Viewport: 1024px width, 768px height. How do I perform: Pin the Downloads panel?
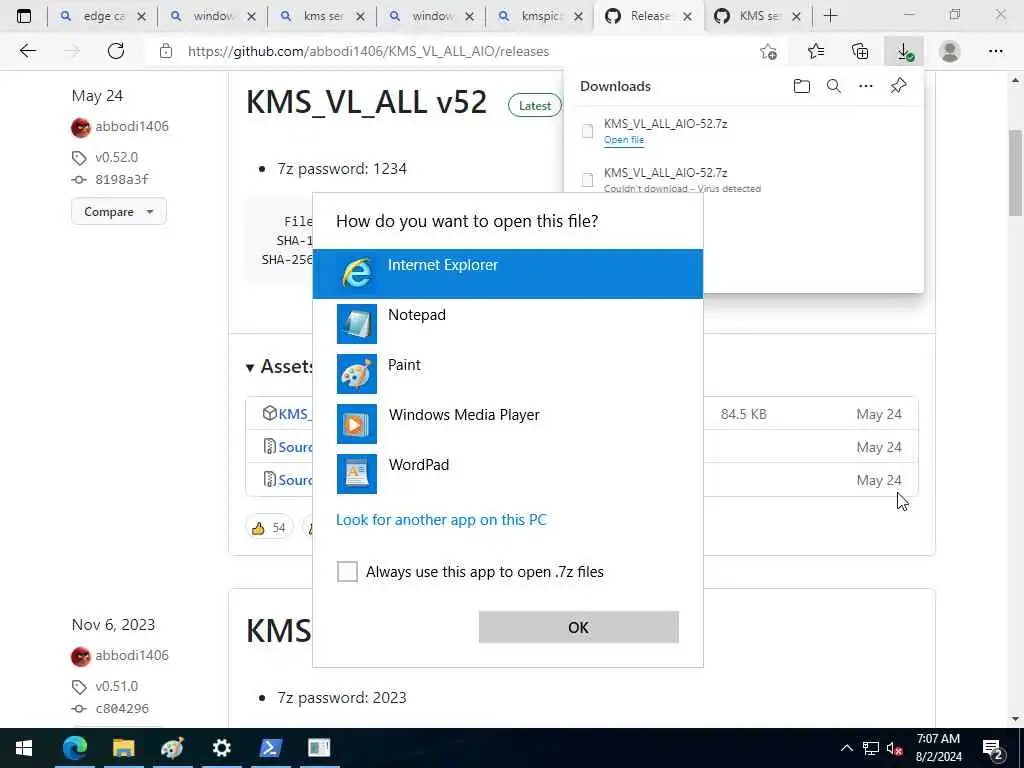[x=898, y=86]
